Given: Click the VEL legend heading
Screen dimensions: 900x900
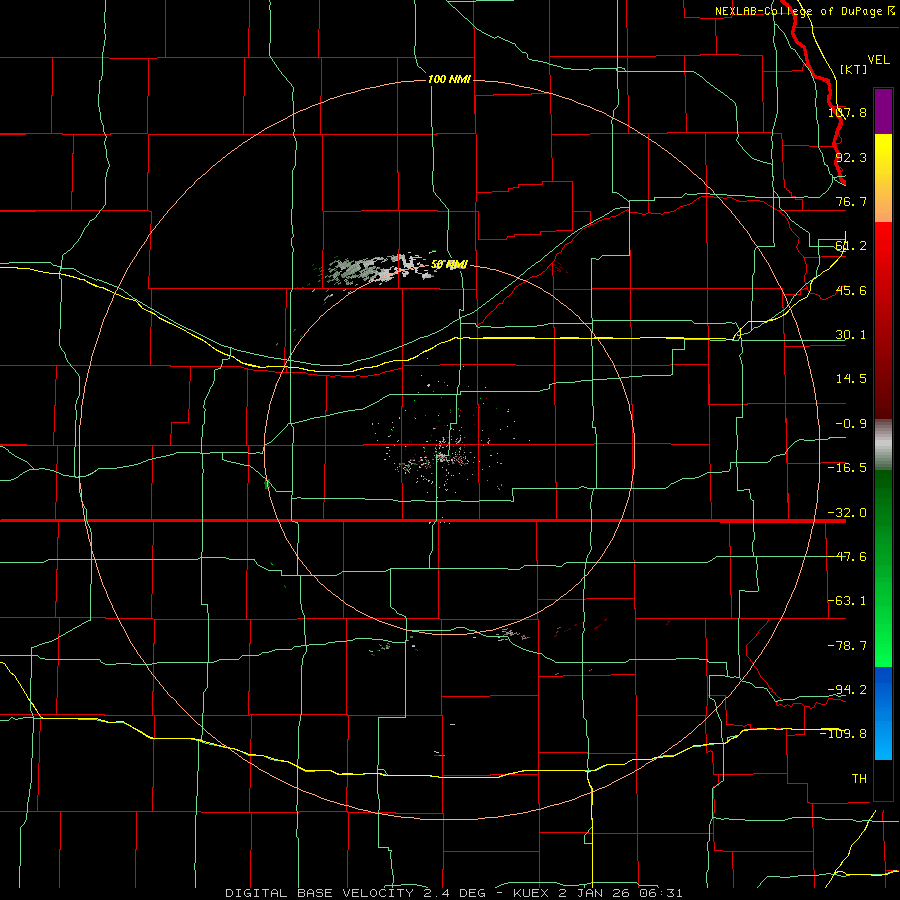Looking at the screenshot, I should pyautogui.click(x=878, y=60).
